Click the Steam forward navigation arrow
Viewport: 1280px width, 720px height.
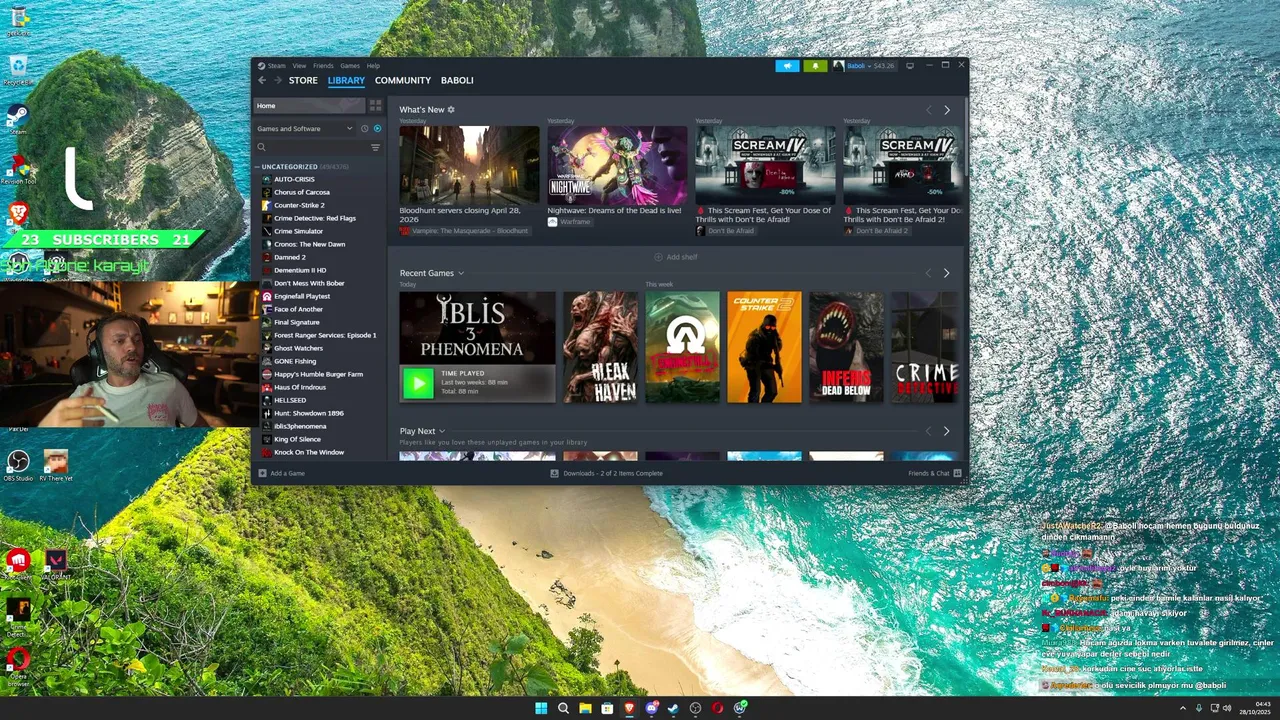coord(277,80)
